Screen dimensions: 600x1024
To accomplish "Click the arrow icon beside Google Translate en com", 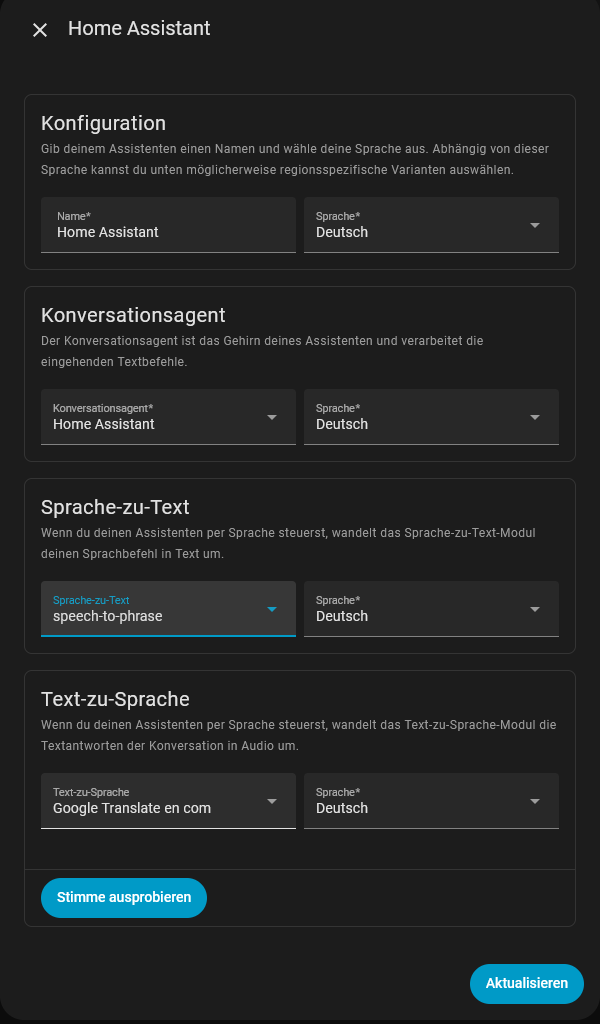I will pos(272,801).
